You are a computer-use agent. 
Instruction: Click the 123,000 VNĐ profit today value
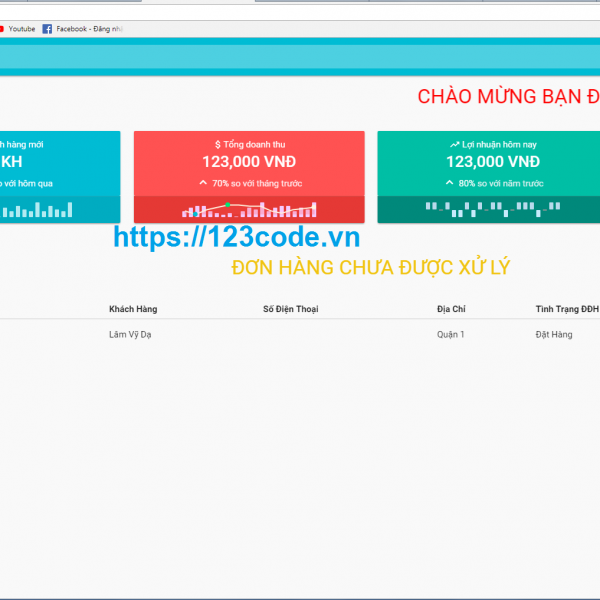pyautogui.click(x=493, y=162)
